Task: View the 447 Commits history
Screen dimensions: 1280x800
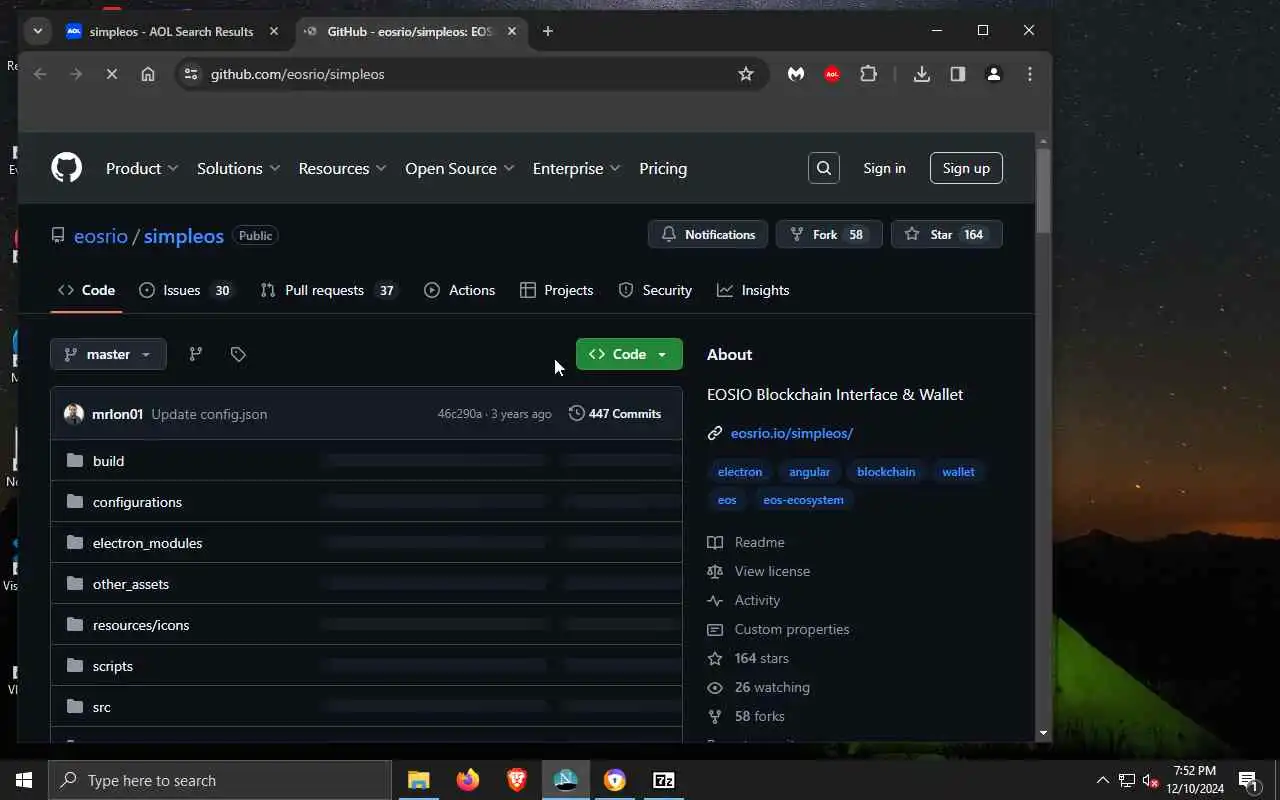Action: pyautogui.click(x=615, y=414)
